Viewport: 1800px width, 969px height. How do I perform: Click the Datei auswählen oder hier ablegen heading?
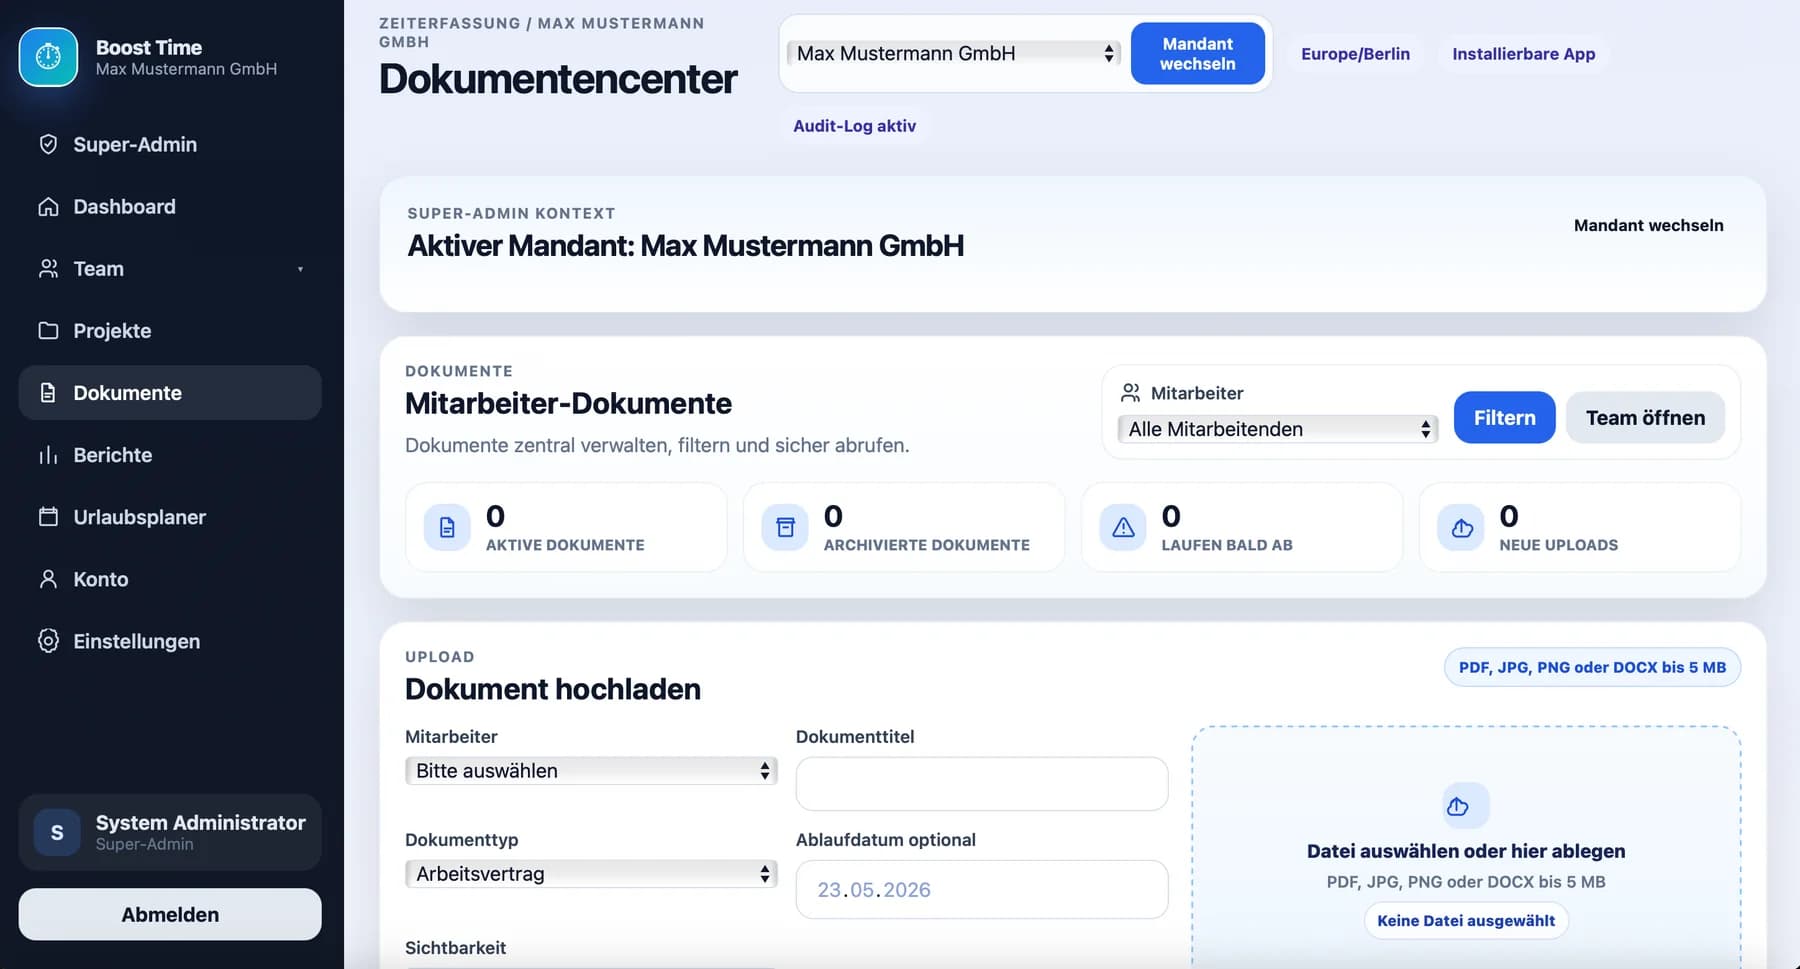pos(1466,851)
